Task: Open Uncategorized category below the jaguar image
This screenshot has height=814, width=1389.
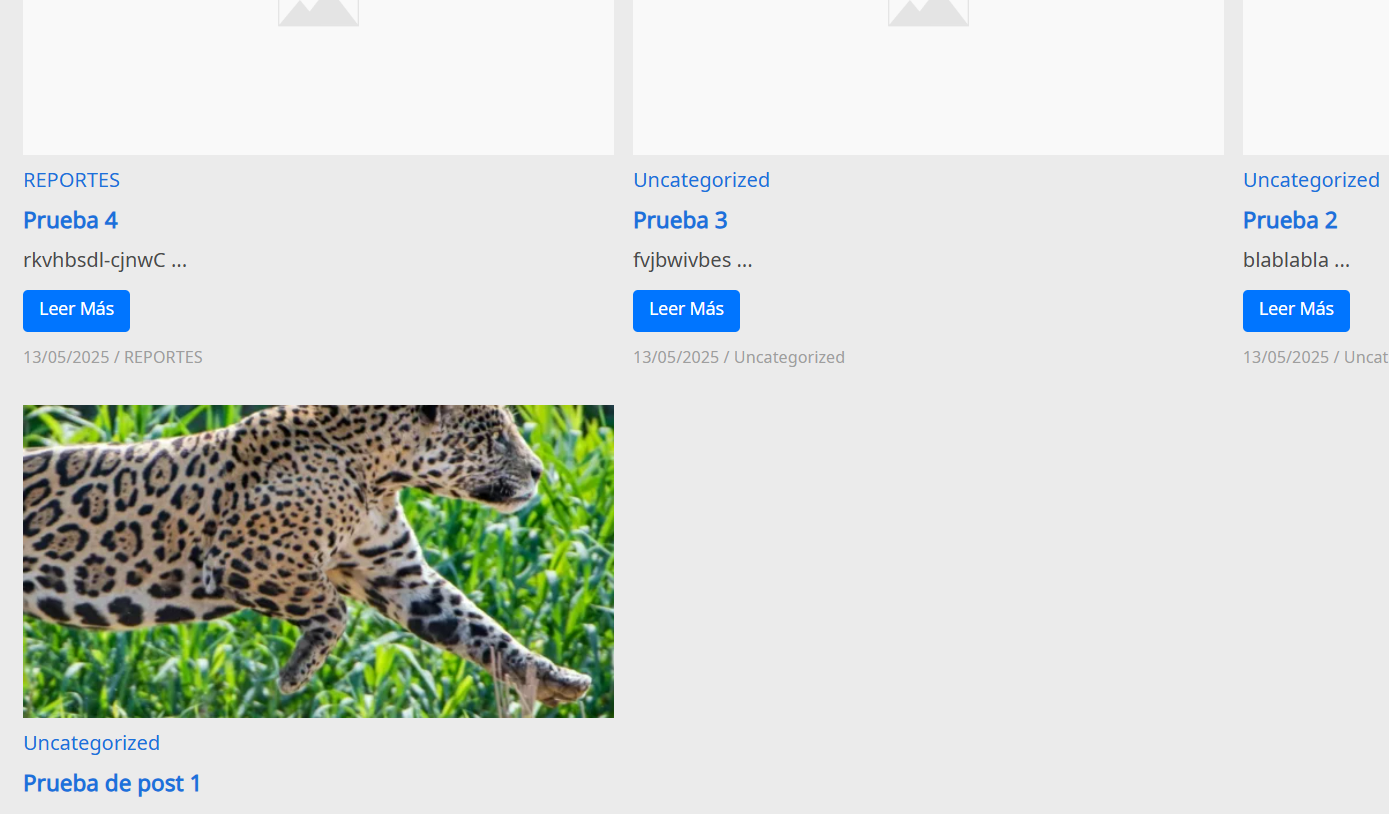Action: 91,743
